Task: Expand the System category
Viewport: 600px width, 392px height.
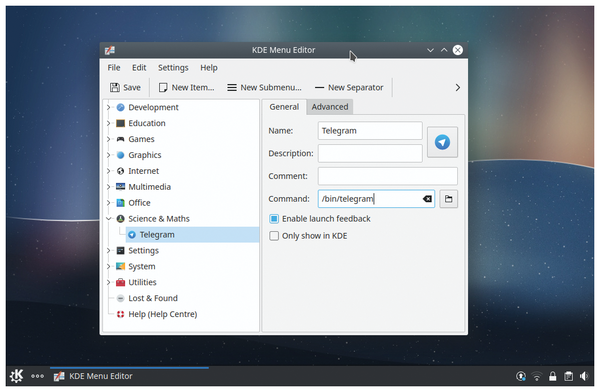Action: (x=109, y=266)
